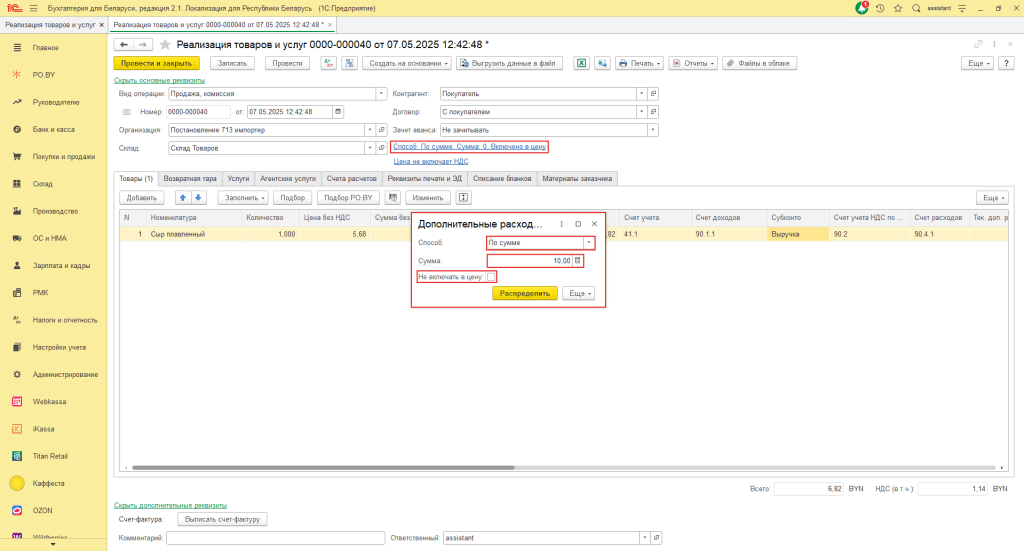Add document to favorites with the star

(x=165, y=44)
